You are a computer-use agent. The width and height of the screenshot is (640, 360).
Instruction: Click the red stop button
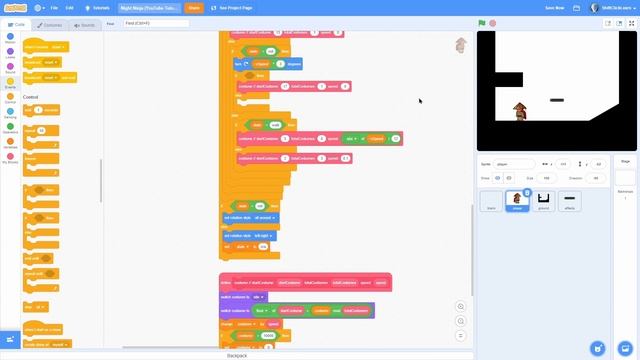pos(493,23)
